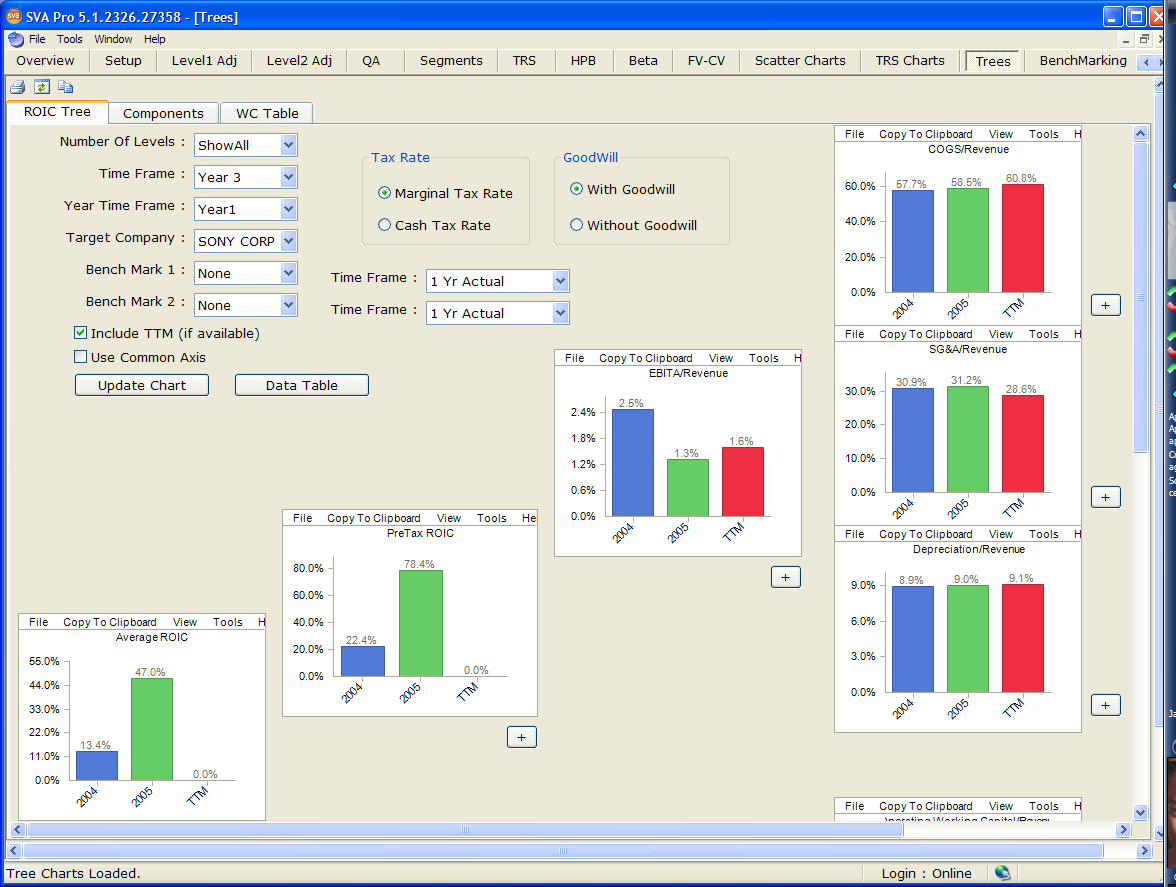Select the Cash Tax Rate radio button
Screen dimensions: 1176x887
[x=385, y=225]
